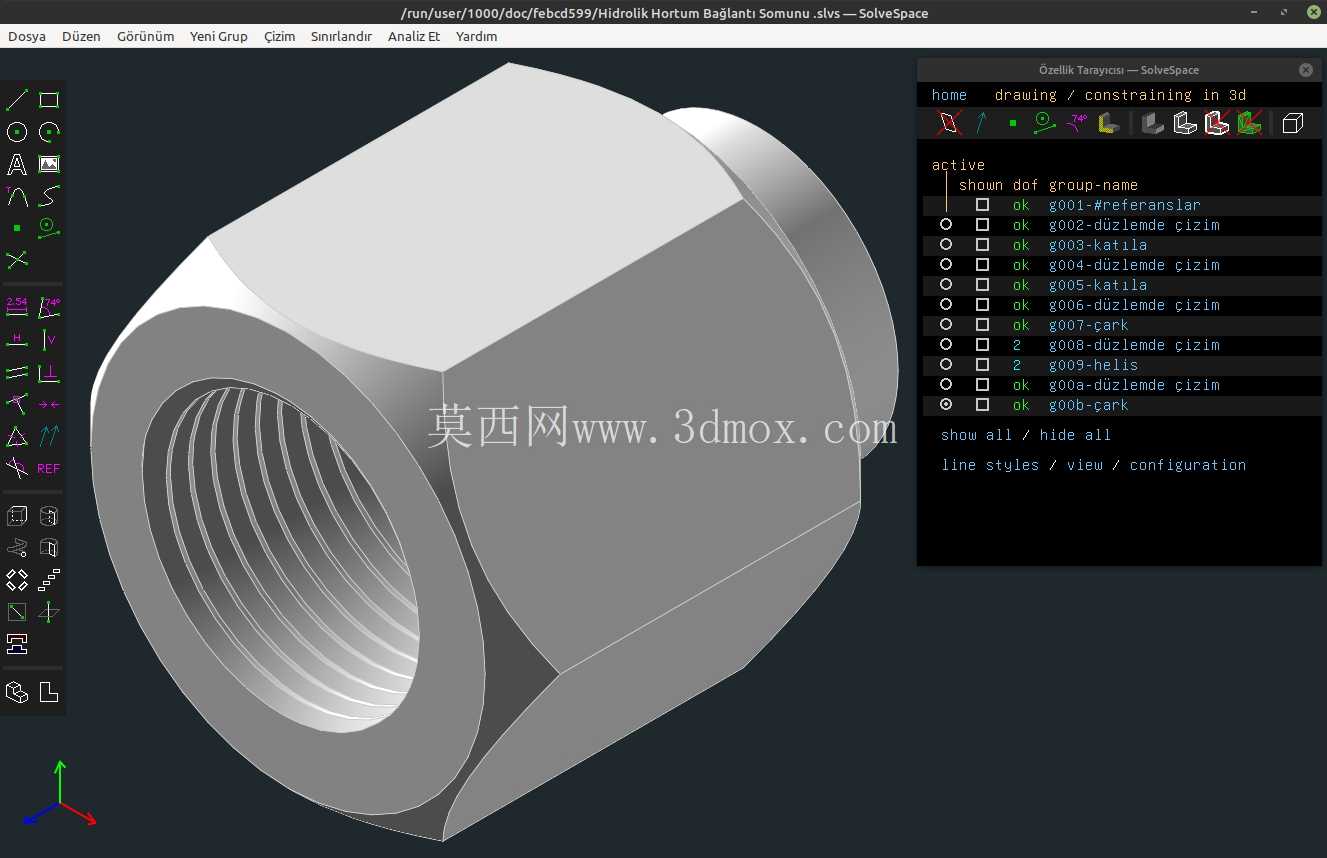The width and height of the screenshot is (1327, 858).
Task: Select the tangent arc tool
Action: (x=17, y=196)
